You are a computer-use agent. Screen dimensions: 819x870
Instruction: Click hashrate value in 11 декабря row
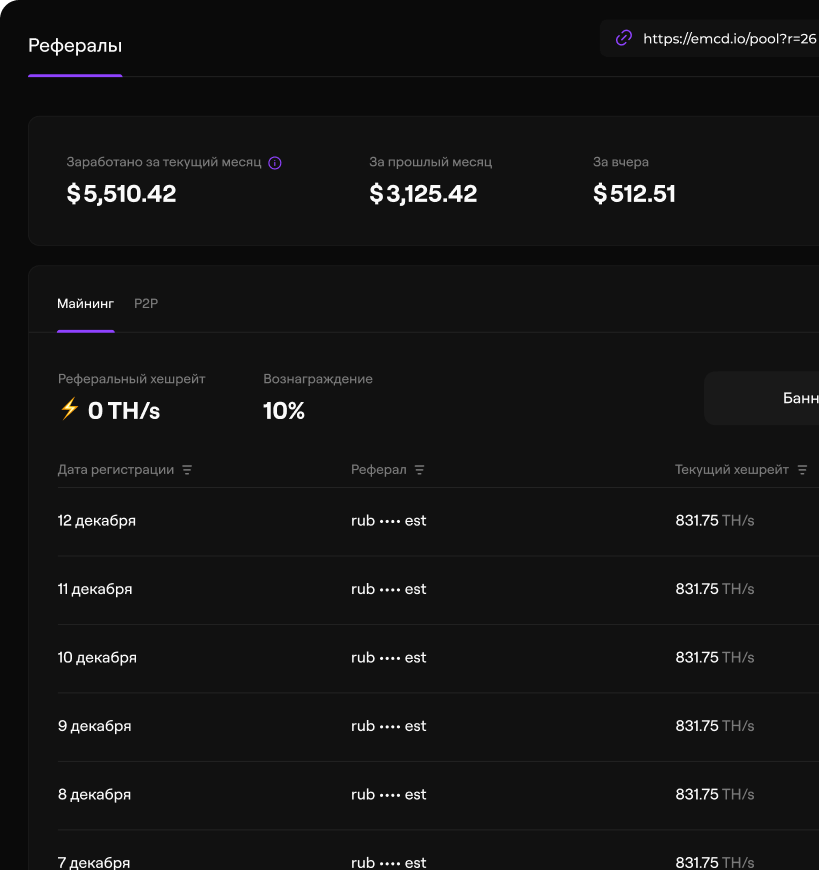715,589
